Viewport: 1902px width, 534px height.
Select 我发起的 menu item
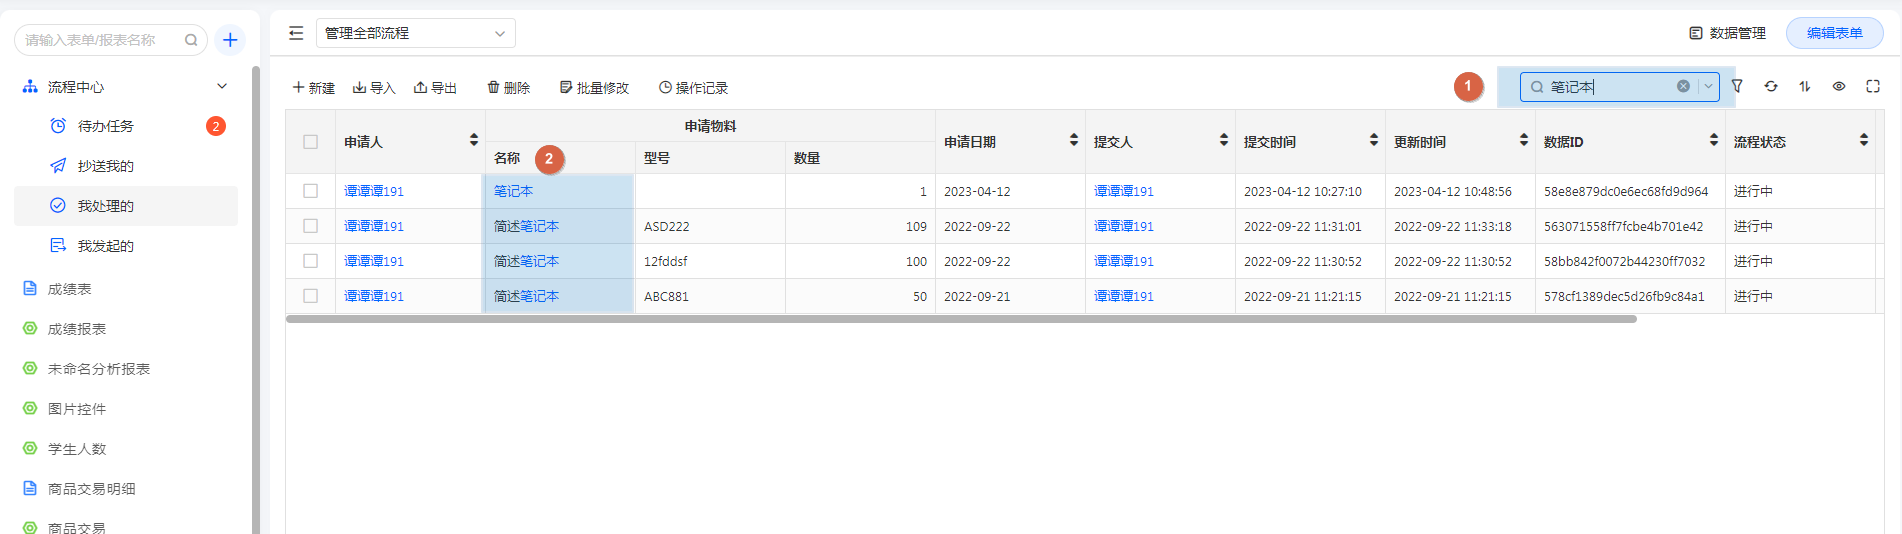(x=106, y=246)
